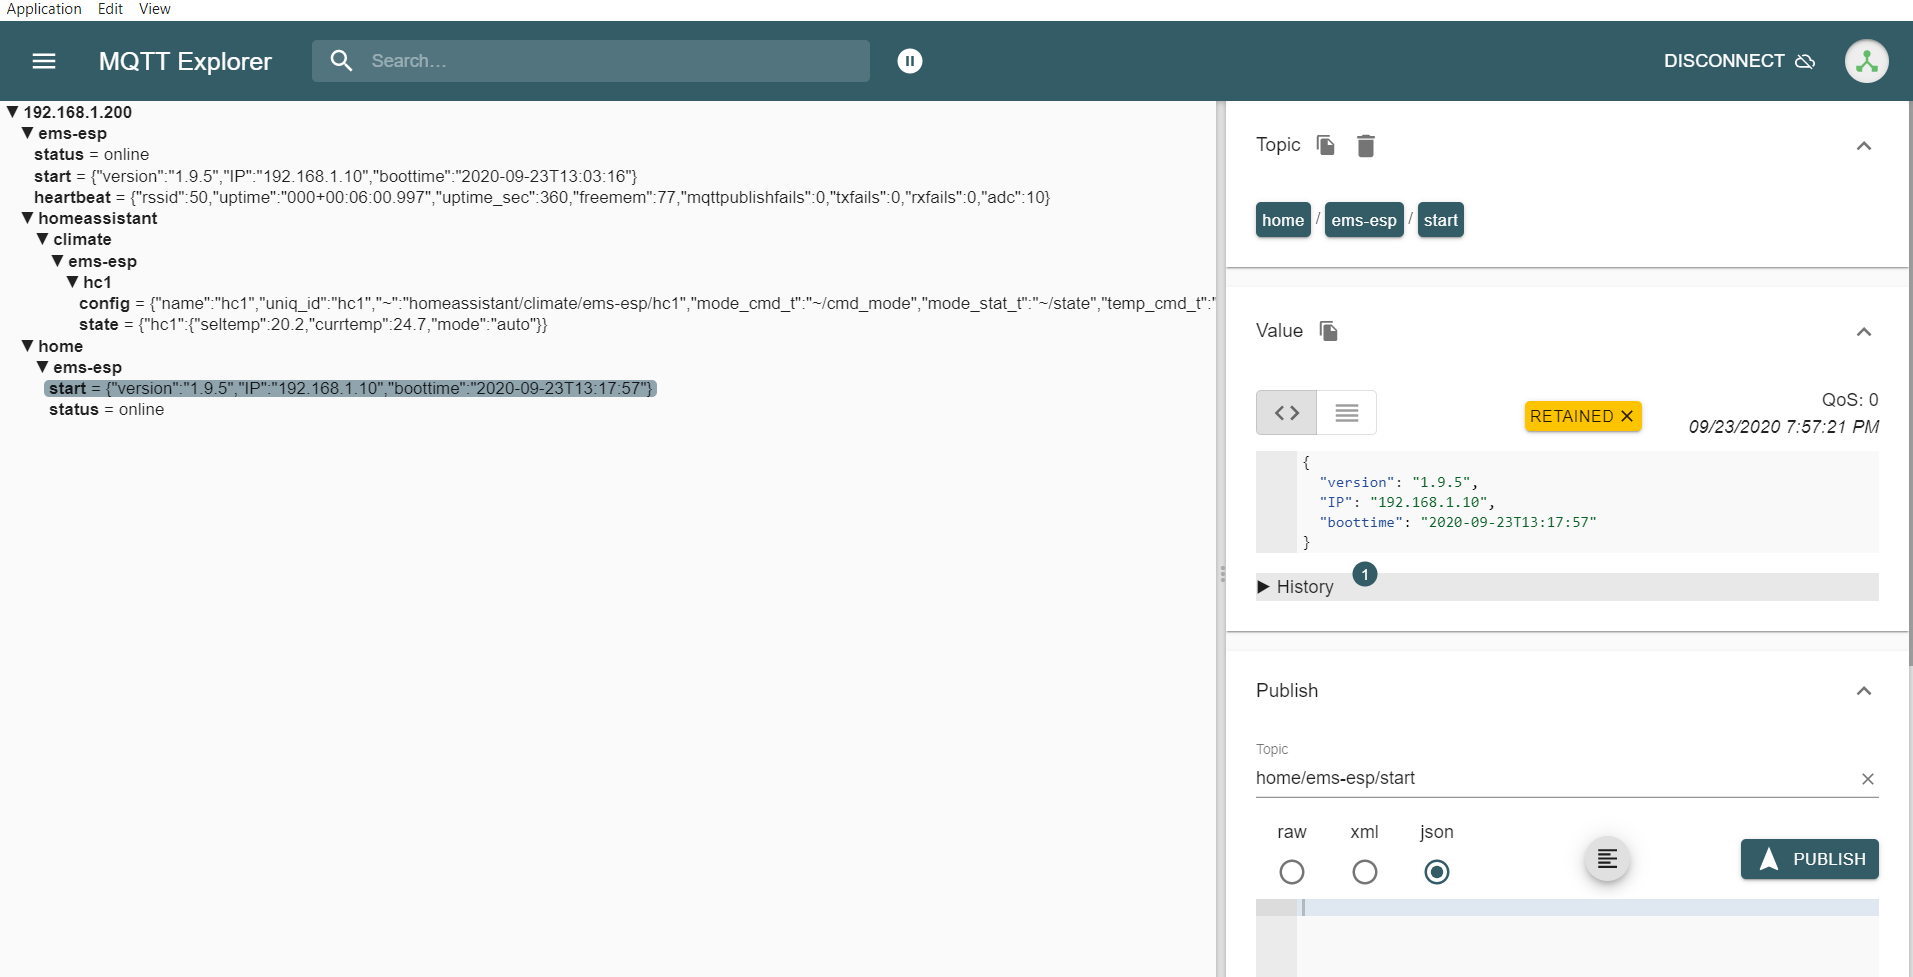Switch value view to raw text mode
1913x977 pixels.
(1347, 412)
